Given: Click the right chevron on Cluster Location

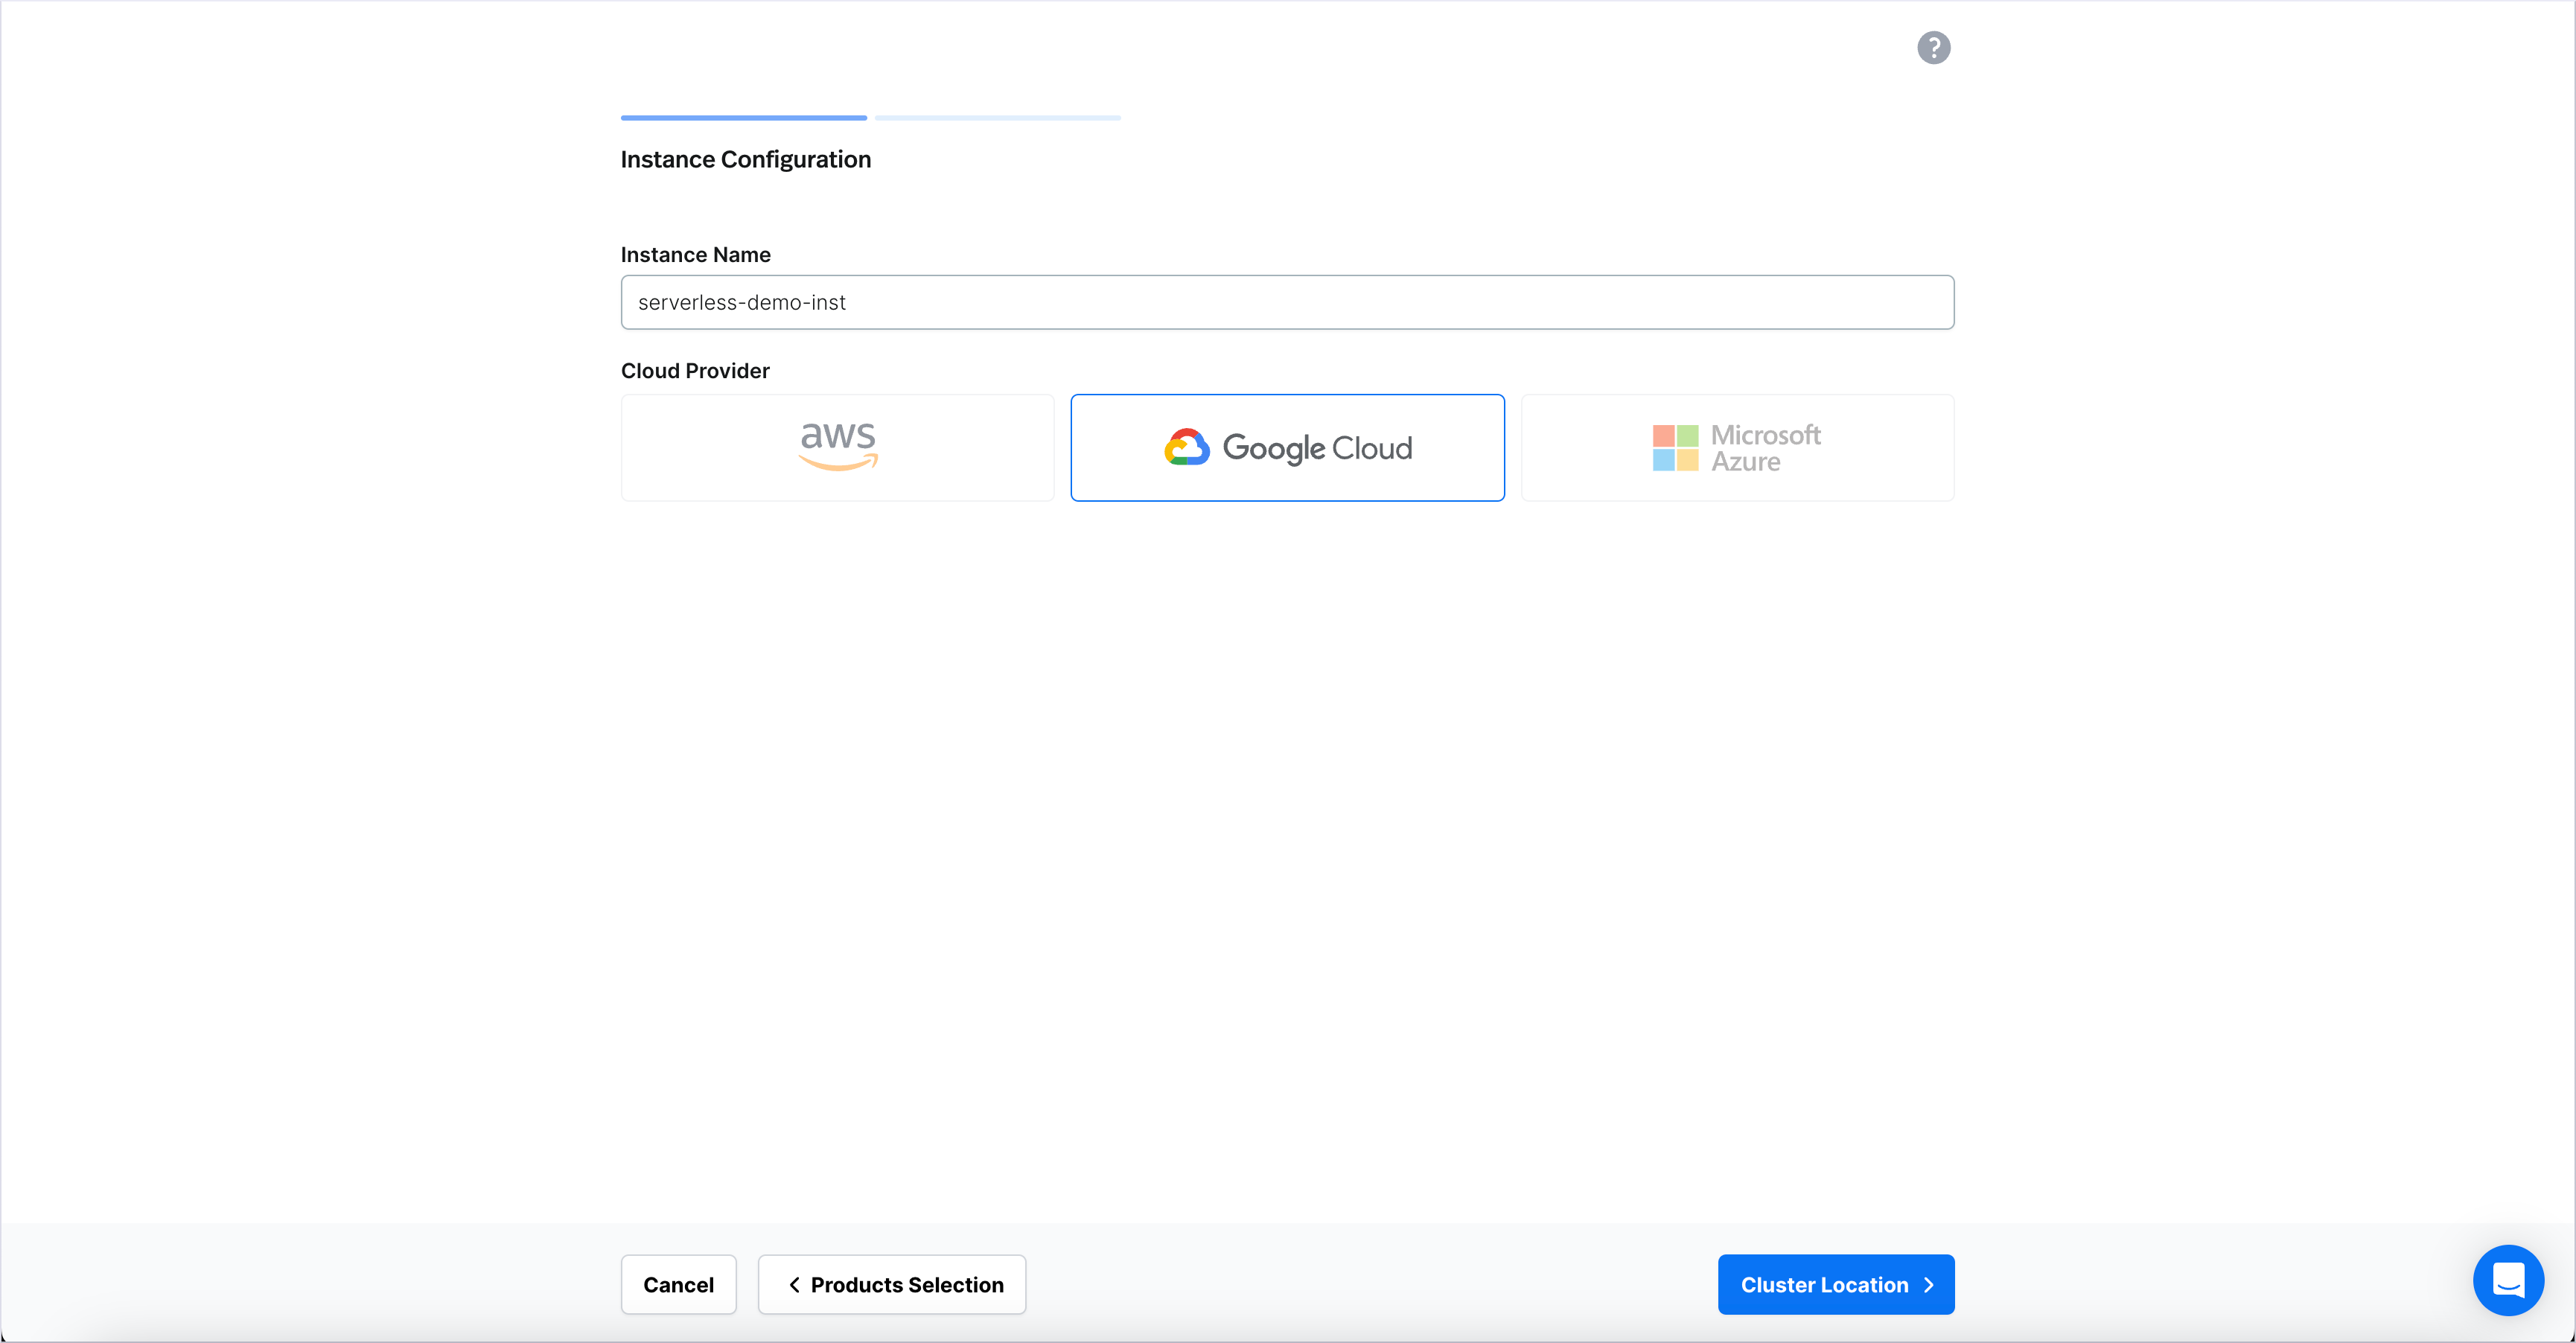Looking at the screenshot, I should pyautogui.click(x=1928, y=1284).
